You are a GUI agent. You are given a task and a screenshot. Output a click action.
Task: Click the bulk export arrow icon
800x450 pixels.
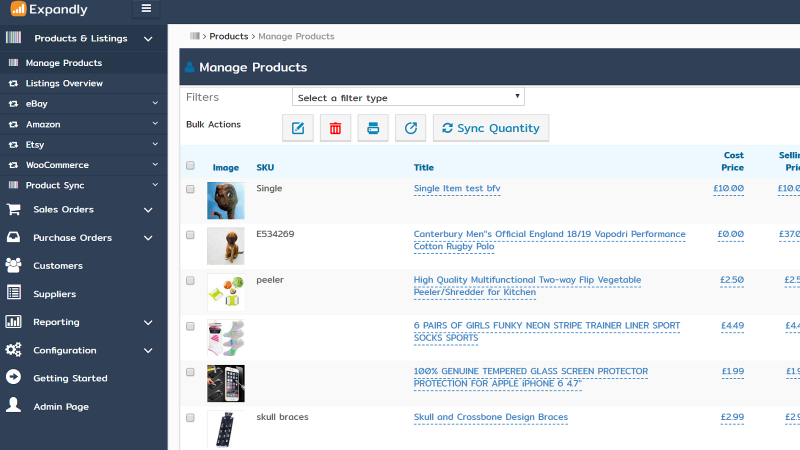tap(411, 128)
